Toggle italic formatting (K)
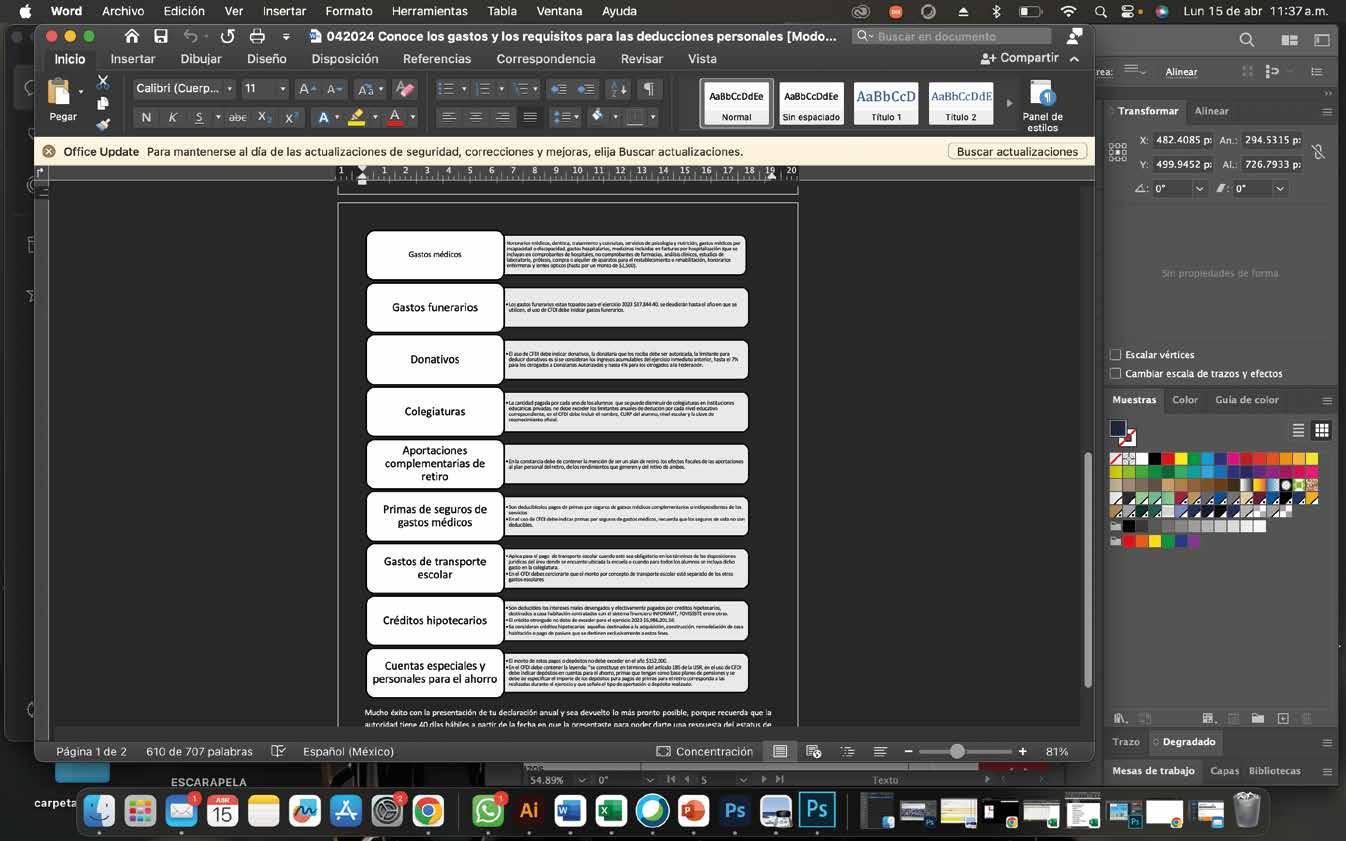1346x841 pixels. click(173, 118)
